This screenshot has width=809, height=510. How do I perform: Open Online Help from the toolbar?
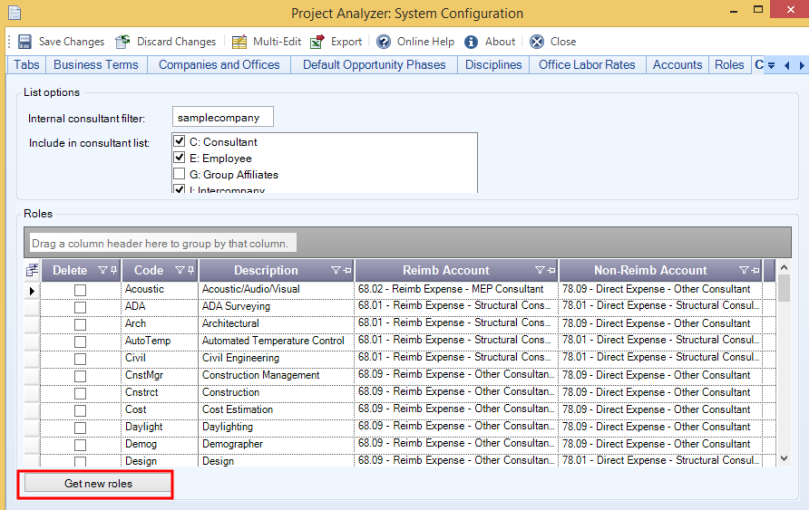[x=383, y=42]
